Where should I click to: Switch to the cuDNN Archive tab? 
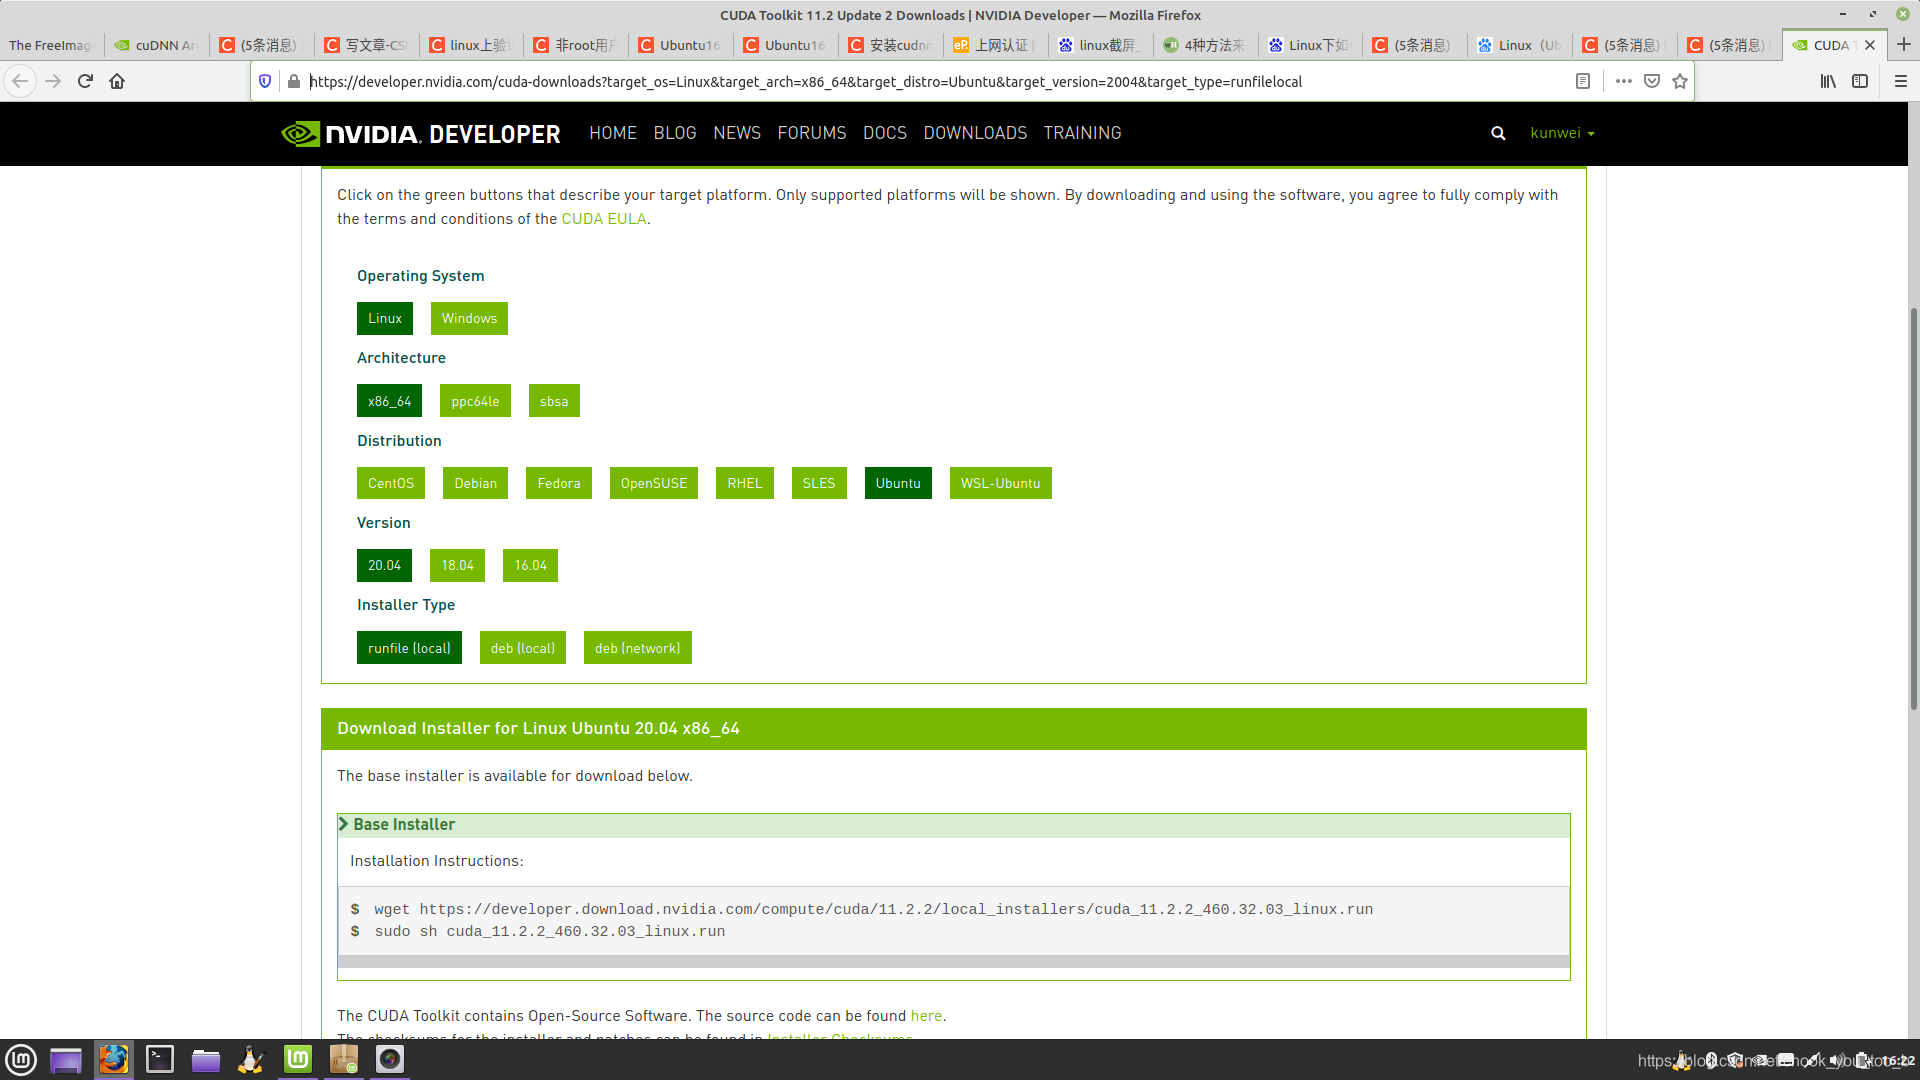pos(158,45)
